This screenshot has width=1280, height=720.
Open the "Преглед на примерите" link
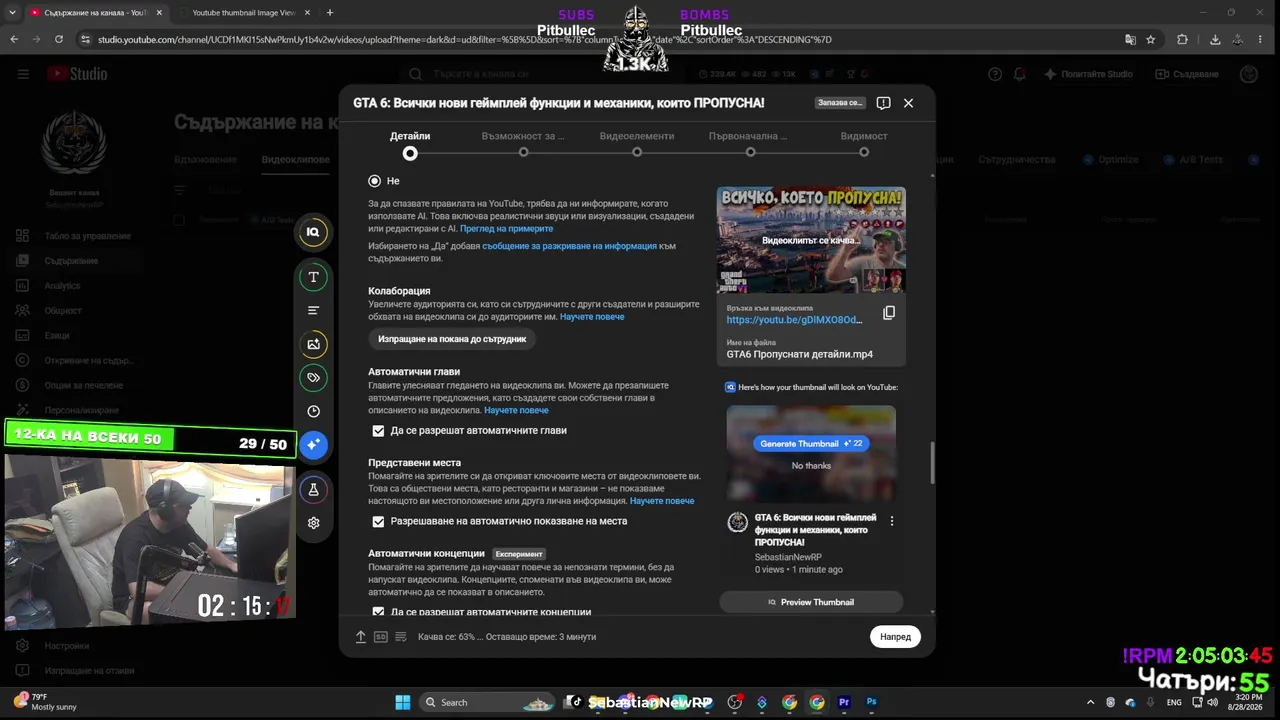(x=506, y=229)
